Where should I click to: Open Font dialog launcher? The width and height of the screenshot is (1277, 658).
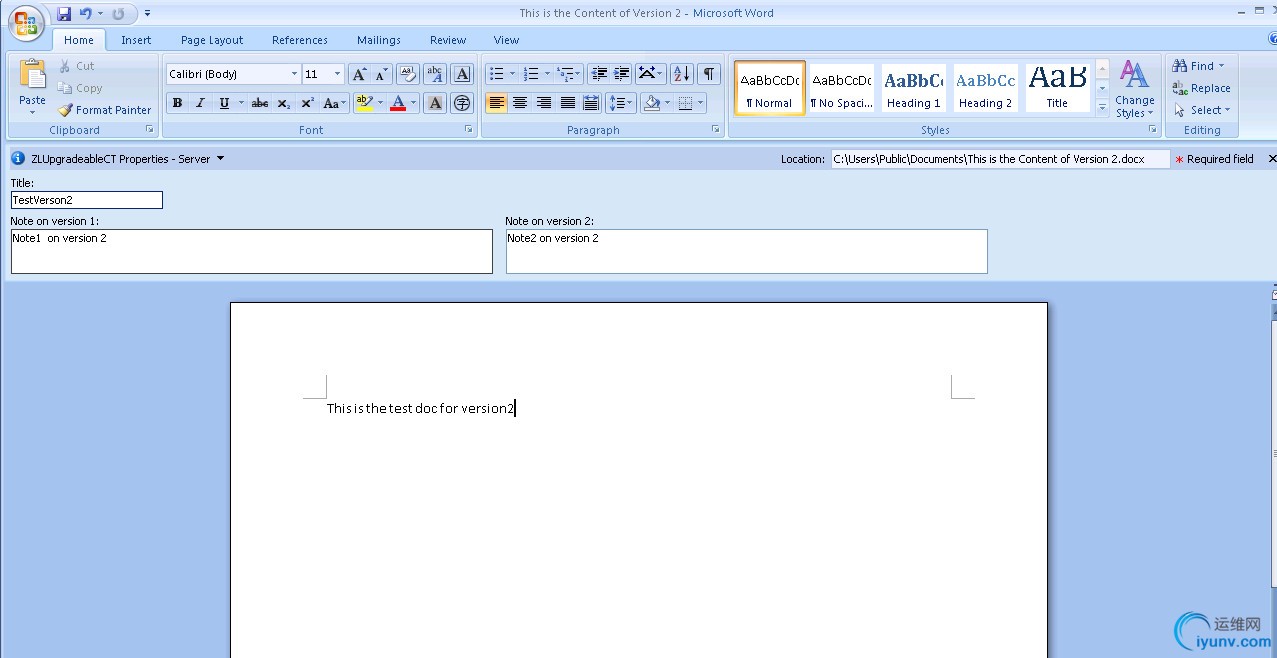(x=468, y=130)
